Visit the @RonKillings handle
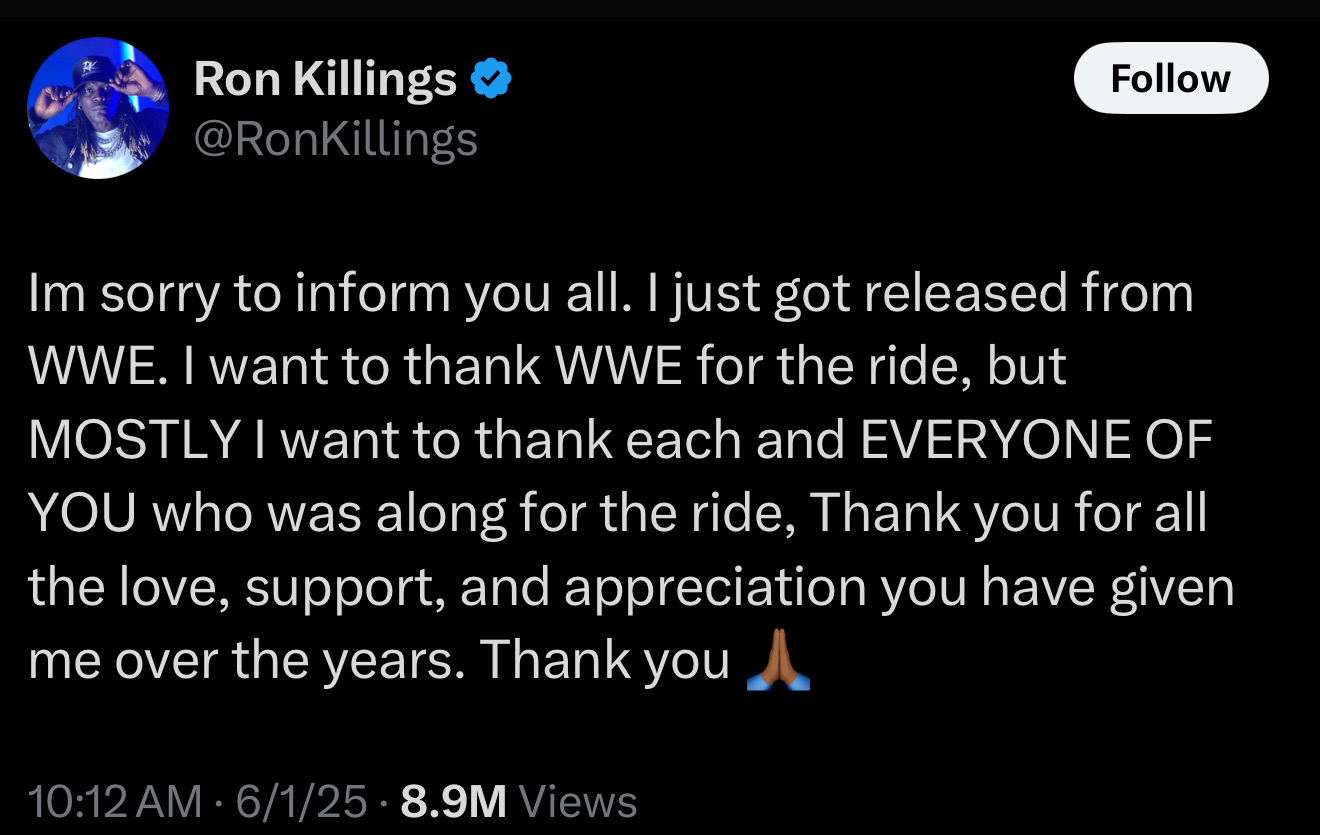Viewport: 1320px width, 835px height. pyautogui.click(x=336, y=139)
